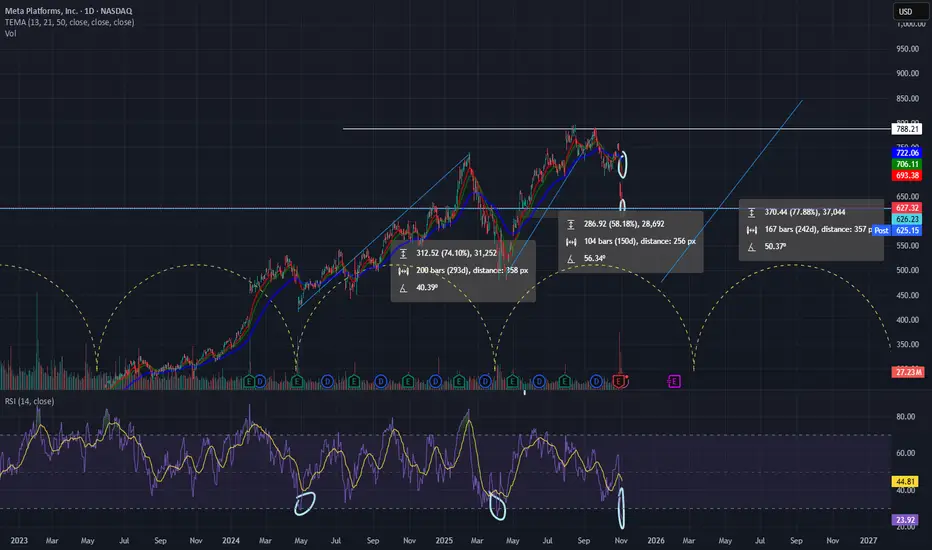The image size is (932, 550).
Task: Select the RSI (14, close) indicator legend
Action: tap(29, 401)
